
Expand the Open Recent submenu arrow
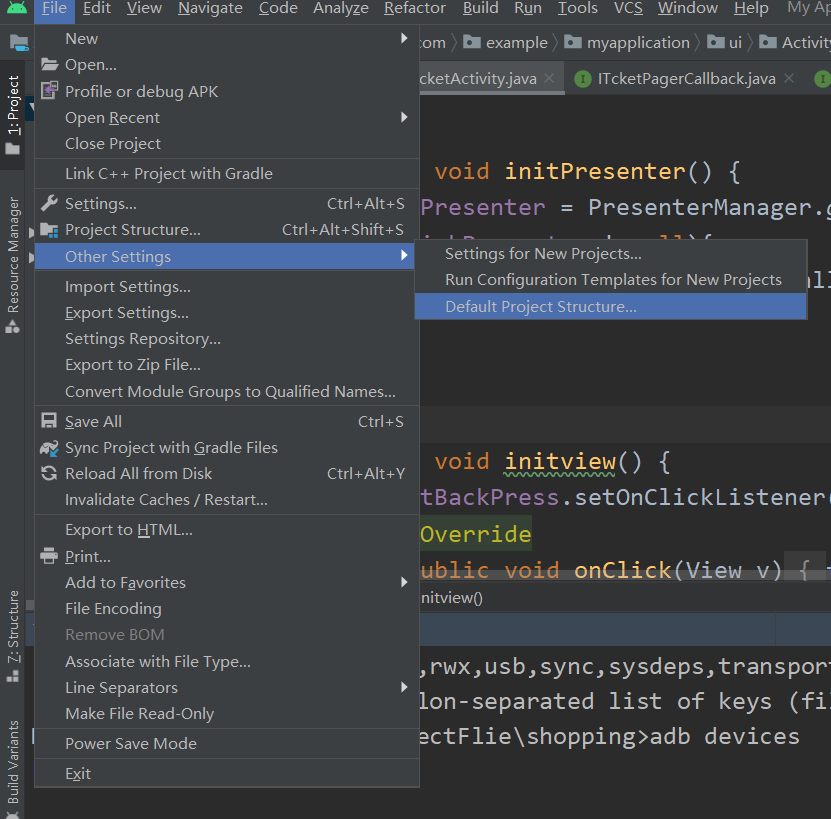(x=404, y=117)
